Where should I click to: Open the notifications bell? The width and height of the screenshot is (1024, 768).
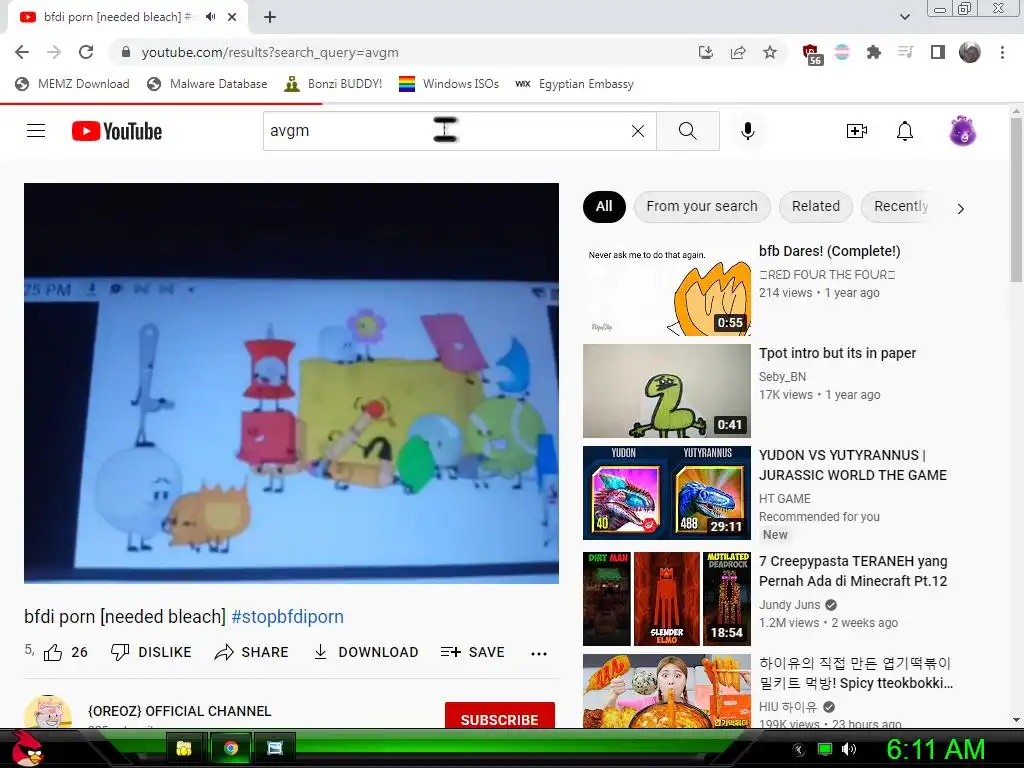point(904,131)
